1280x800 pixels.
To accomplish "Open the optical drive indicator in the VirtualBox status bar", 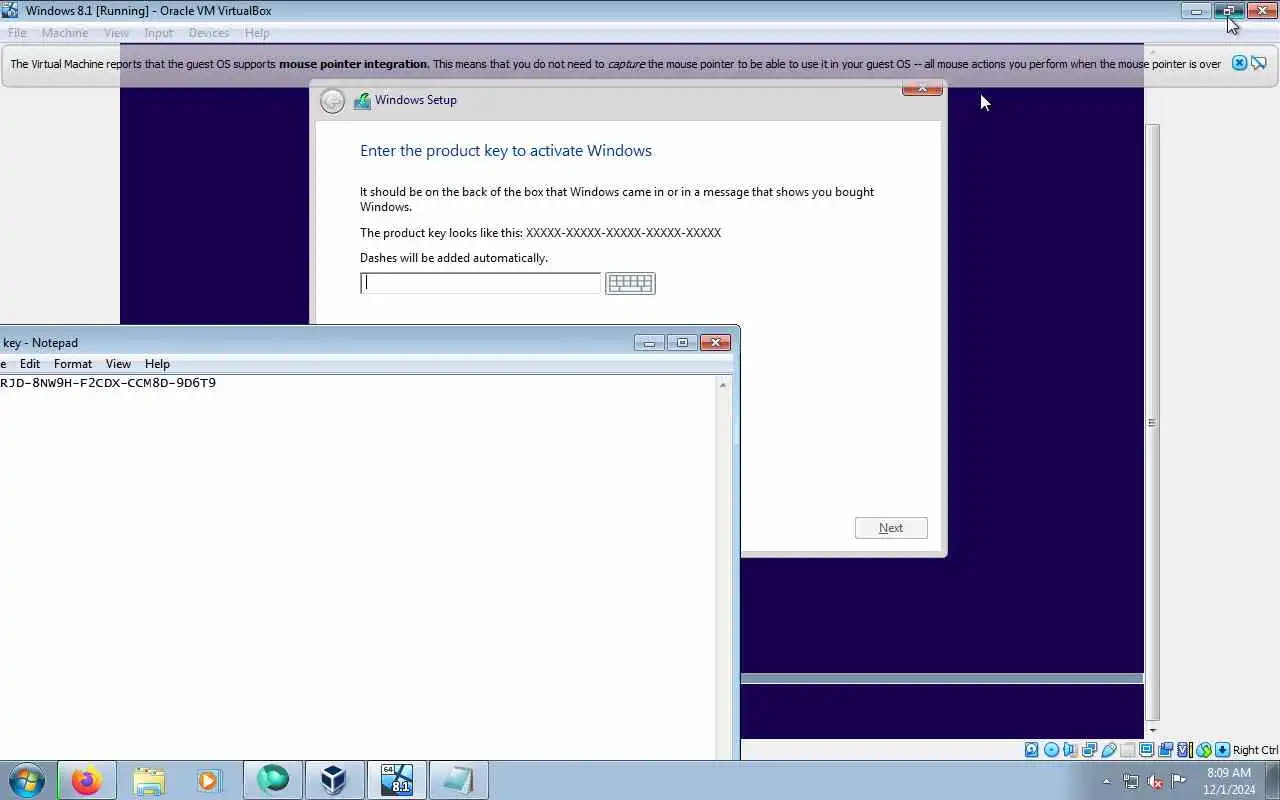I will 1051,750.
